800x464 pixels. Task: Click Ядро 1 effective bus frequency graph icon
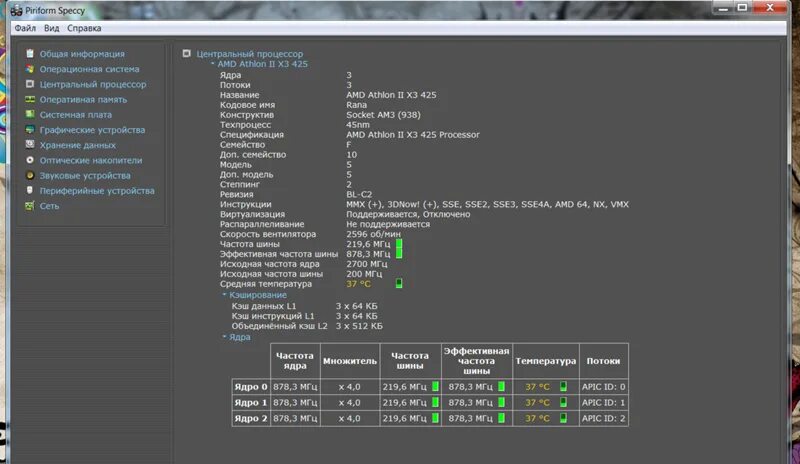tap(502, 402)
